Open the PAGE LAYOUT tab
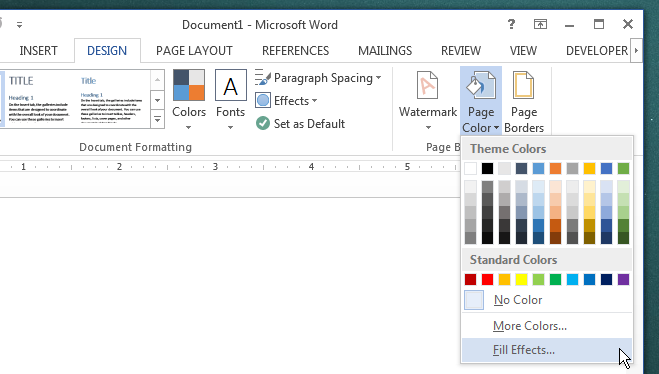Screen dimensions: 659x374 click(194, 50)
